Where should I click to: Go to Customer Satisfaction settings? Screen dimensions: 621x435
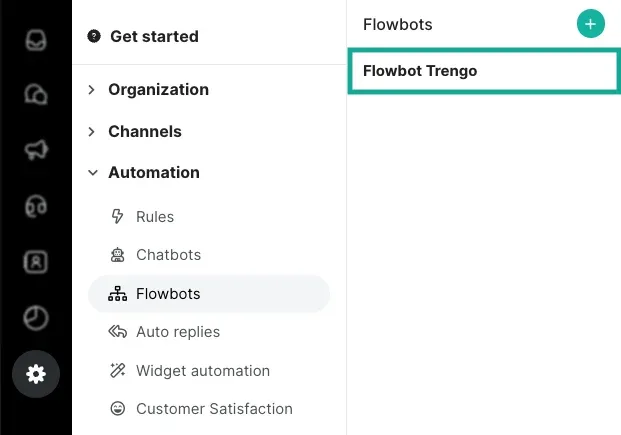click(214, 409)
